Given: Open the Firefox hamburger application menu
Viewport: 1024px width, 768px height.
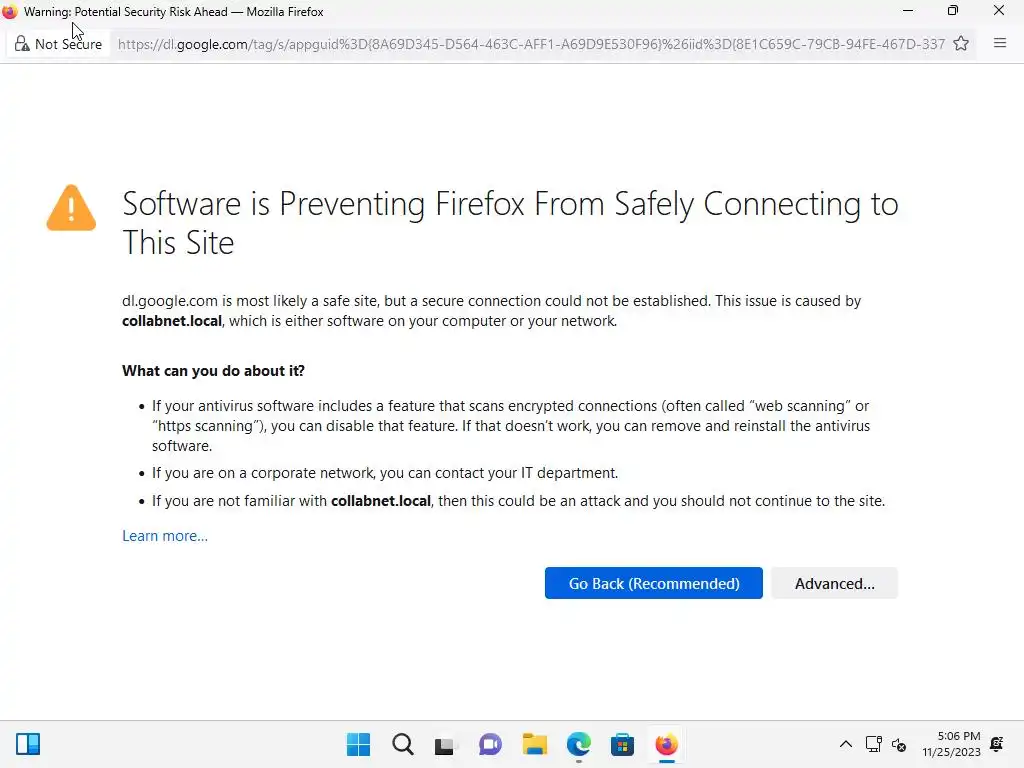Looking at the screenshot, I should [999, 44].
